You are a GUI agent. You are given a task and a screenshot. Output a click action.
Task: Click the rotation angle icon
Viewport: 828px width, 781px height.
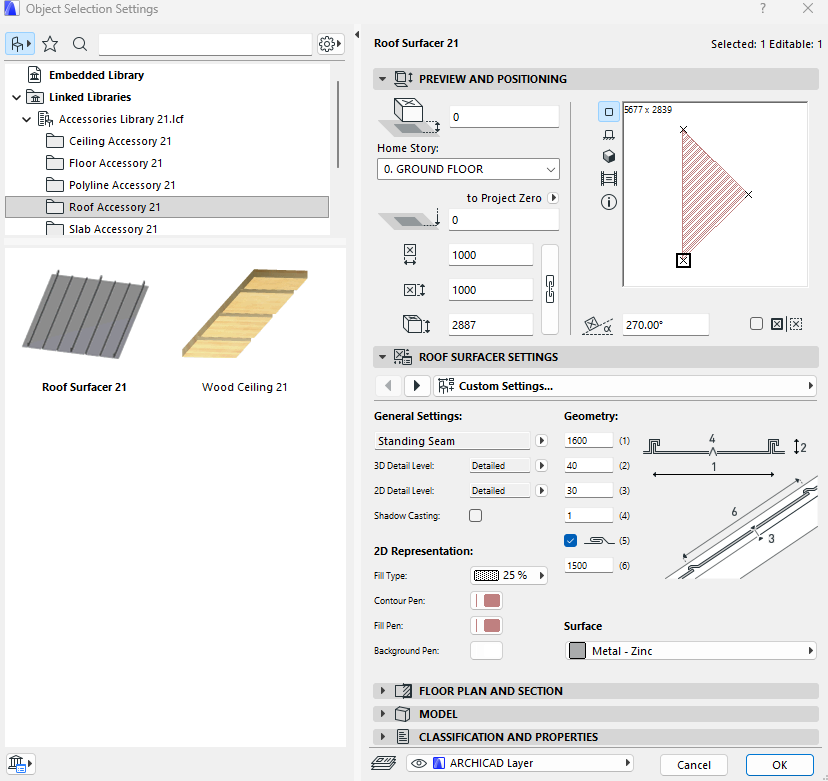coord(597,325)
